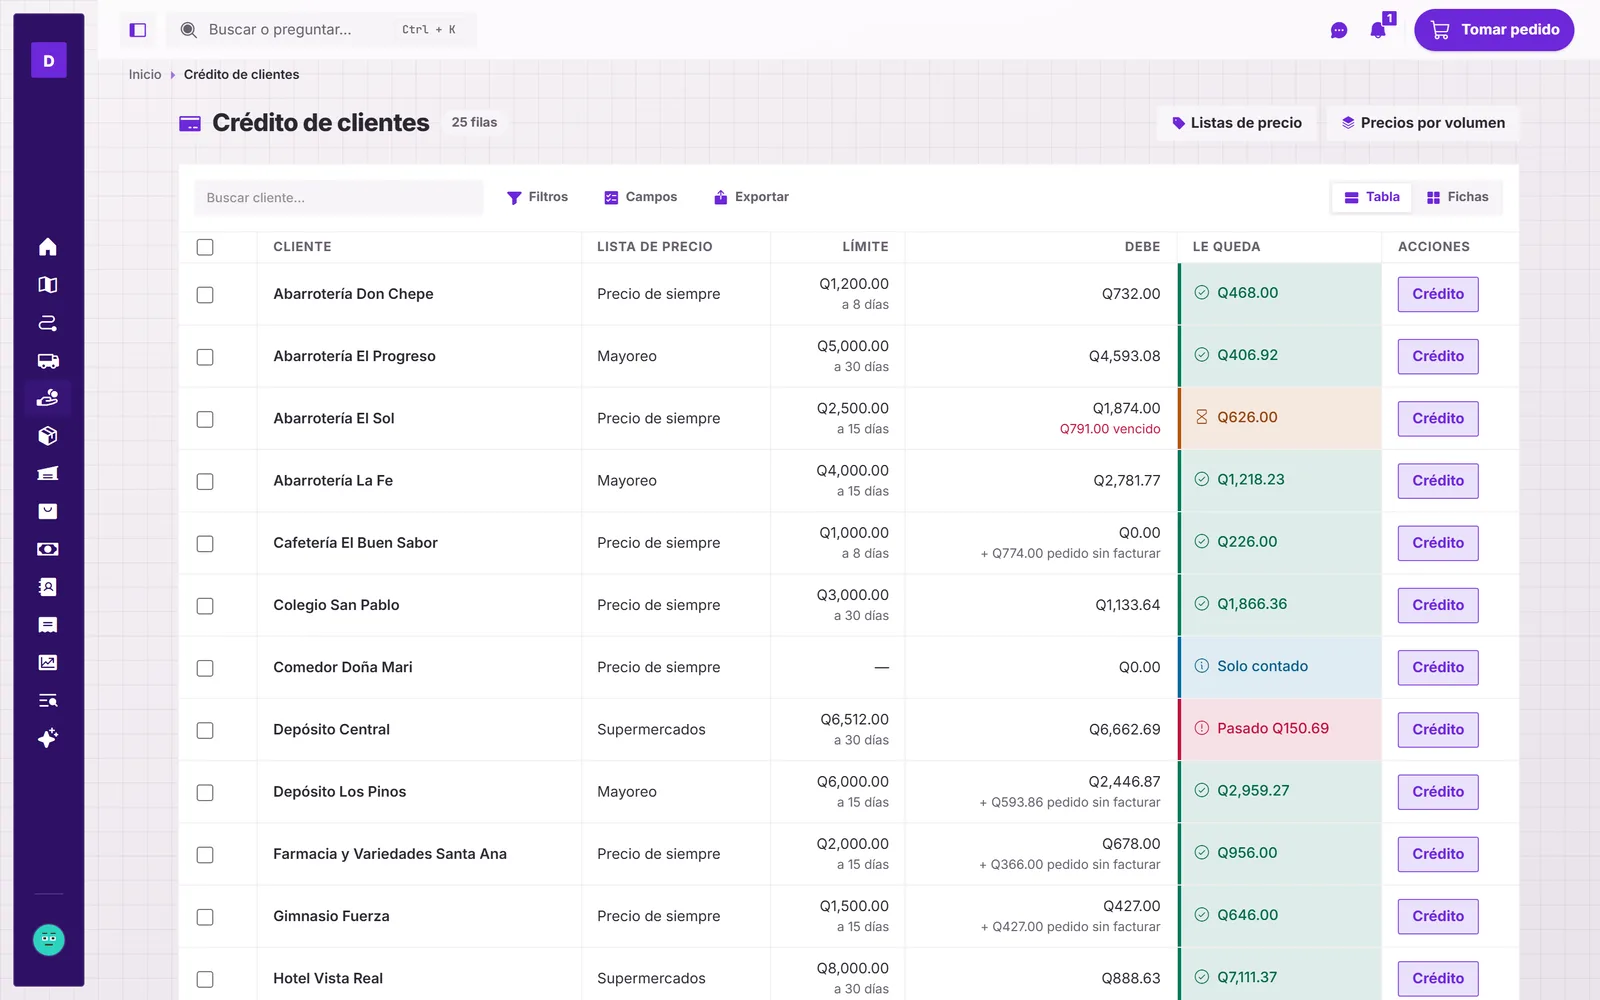
Task: Open the home icon in sidebar
Action: 48,247
